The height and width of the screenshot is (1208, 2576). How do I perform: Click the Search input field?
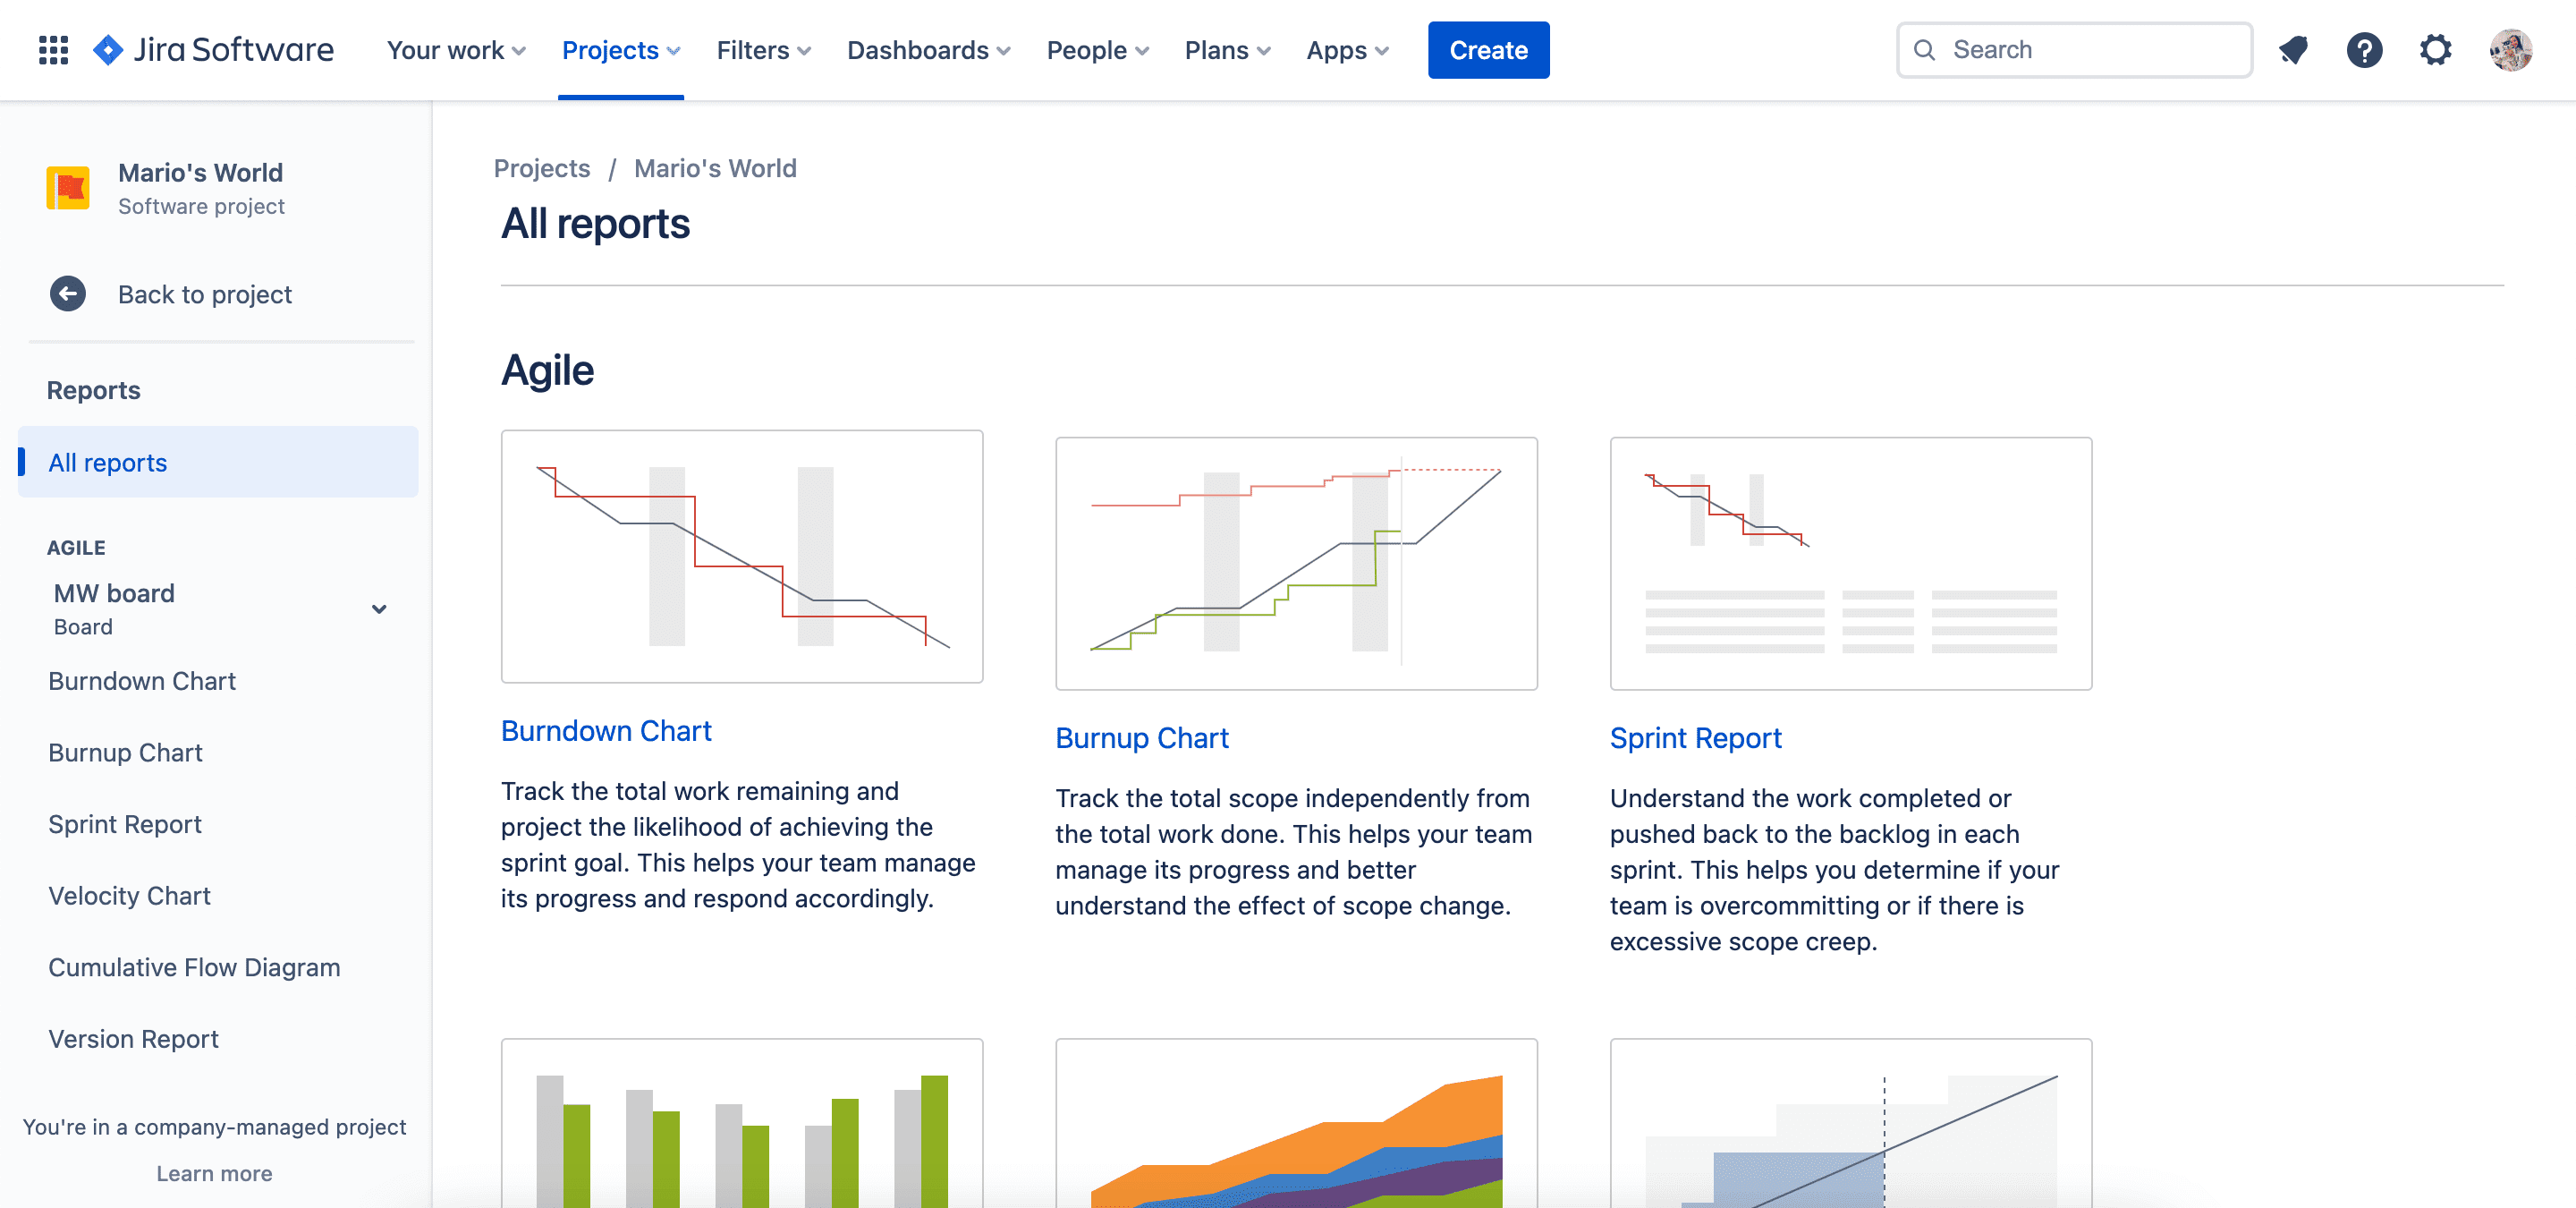(x=2075, y=49)
